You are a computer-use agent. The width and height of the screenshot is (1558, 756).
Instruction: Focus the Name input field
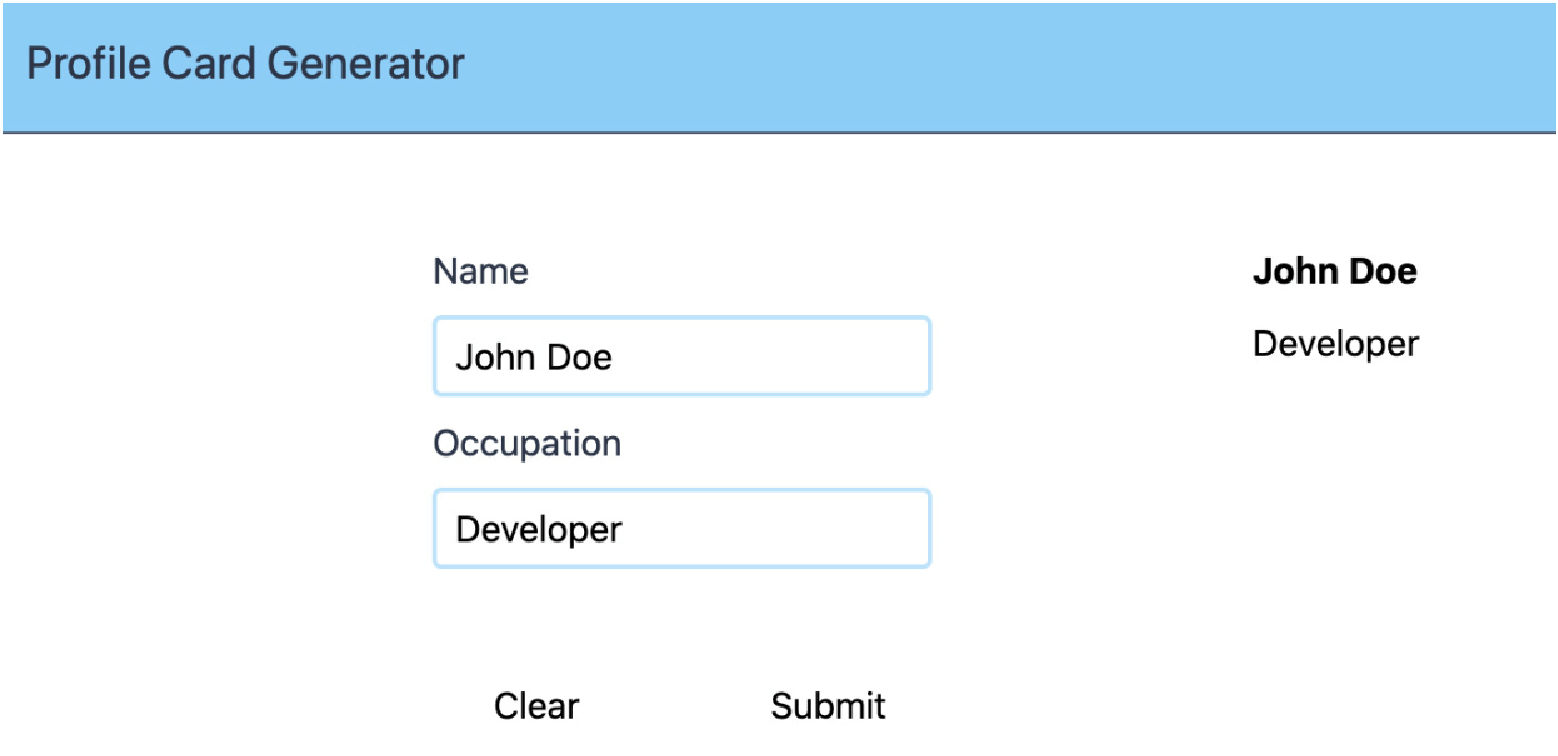[x=682, y=357]
